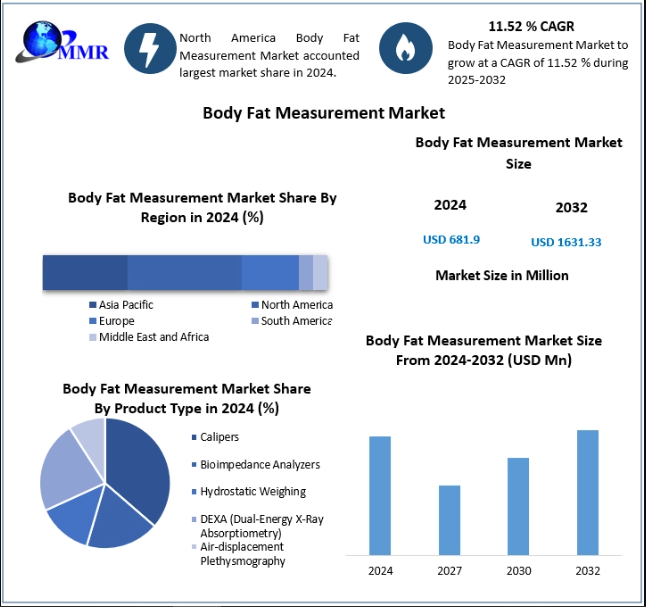This screenshot has width=646, height=607.
Task: Click the Hydrostatic Weighing legend entry
Action: tap(249, 492)
